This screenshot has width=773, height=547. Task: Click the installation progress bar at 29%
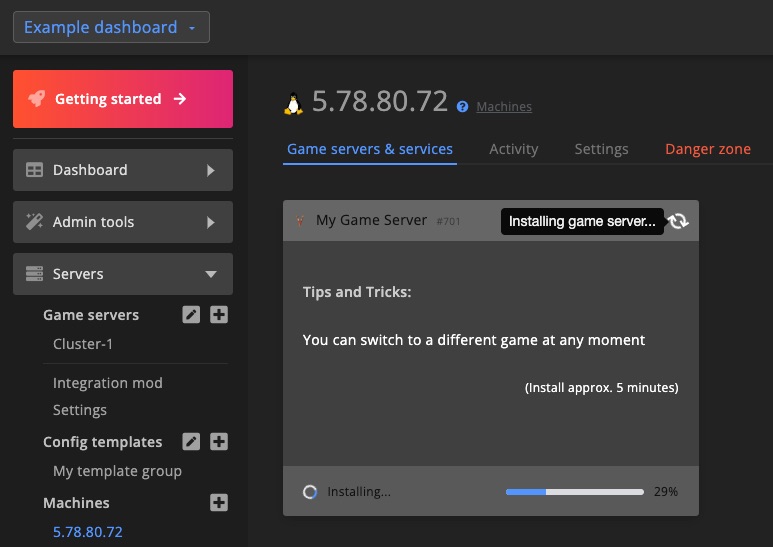(574, 492)
